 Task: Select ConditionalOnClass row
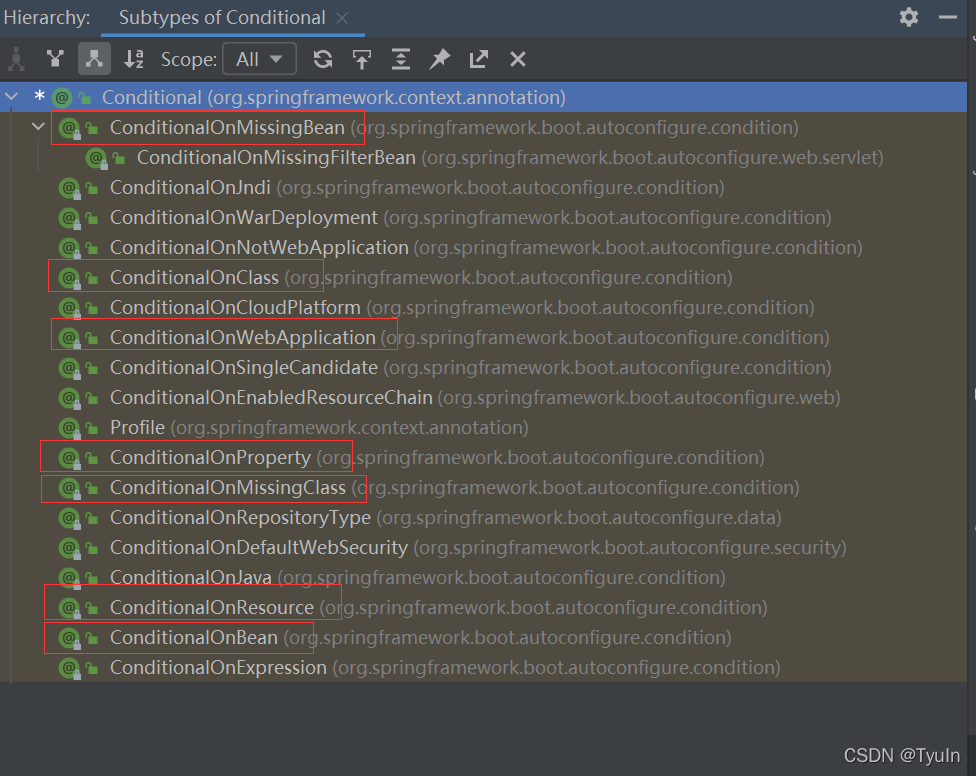(483, 278)
